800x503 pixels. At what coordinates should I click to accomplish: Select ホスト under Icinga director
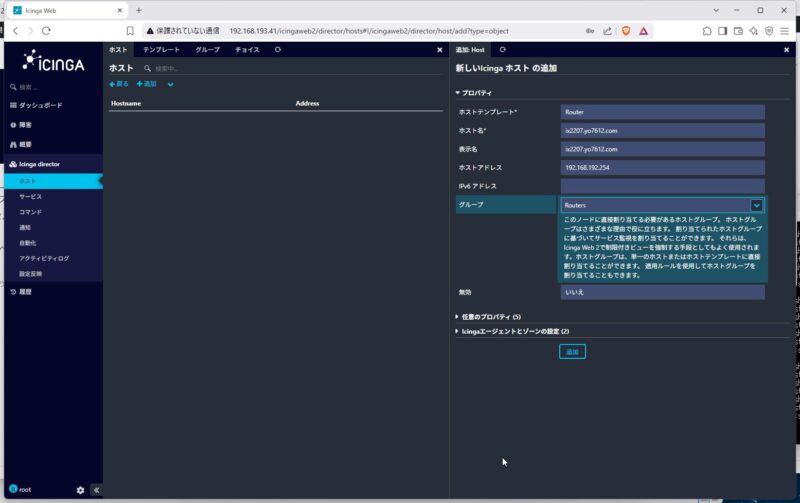(x=53, y=181)
